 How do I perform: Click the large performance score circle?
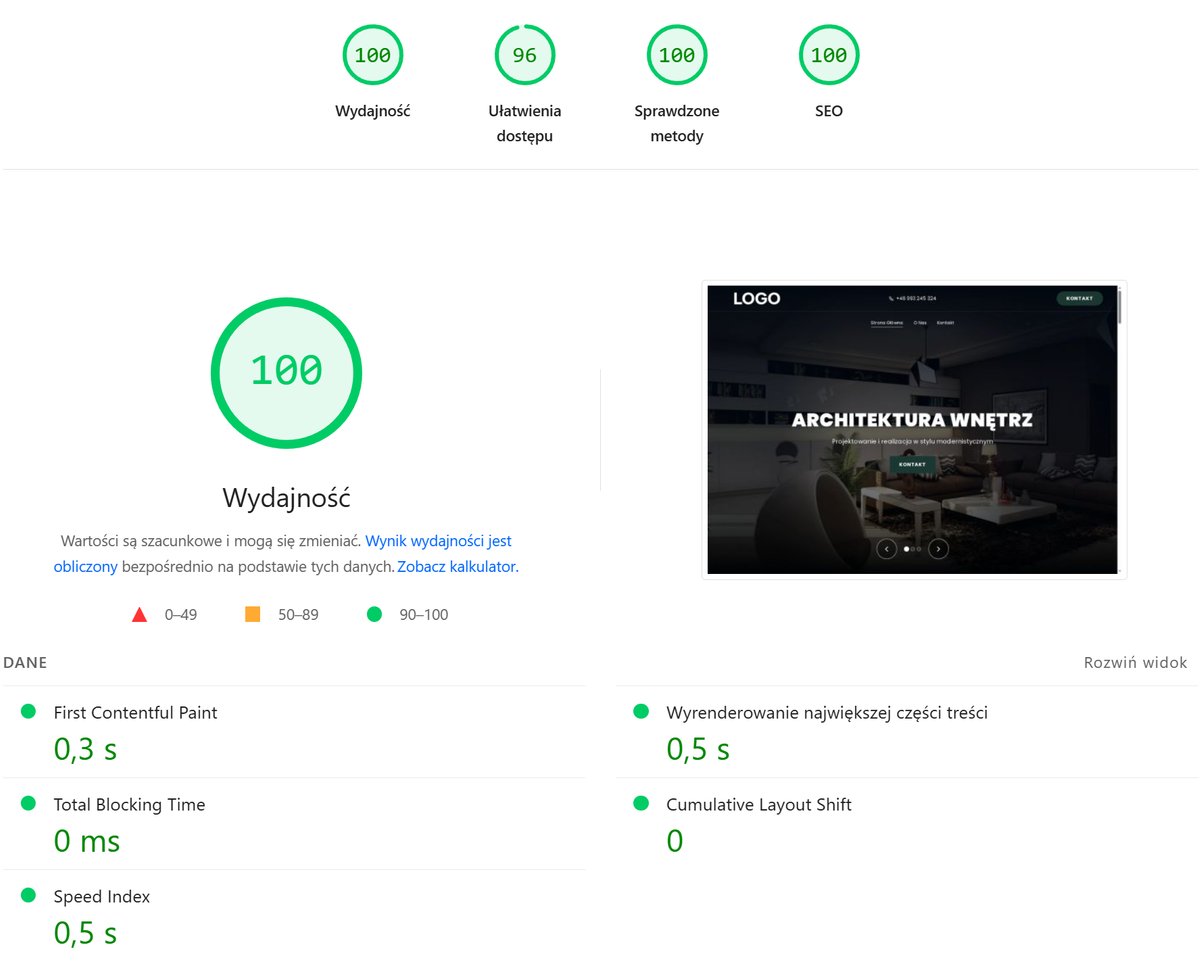(286, 372)
